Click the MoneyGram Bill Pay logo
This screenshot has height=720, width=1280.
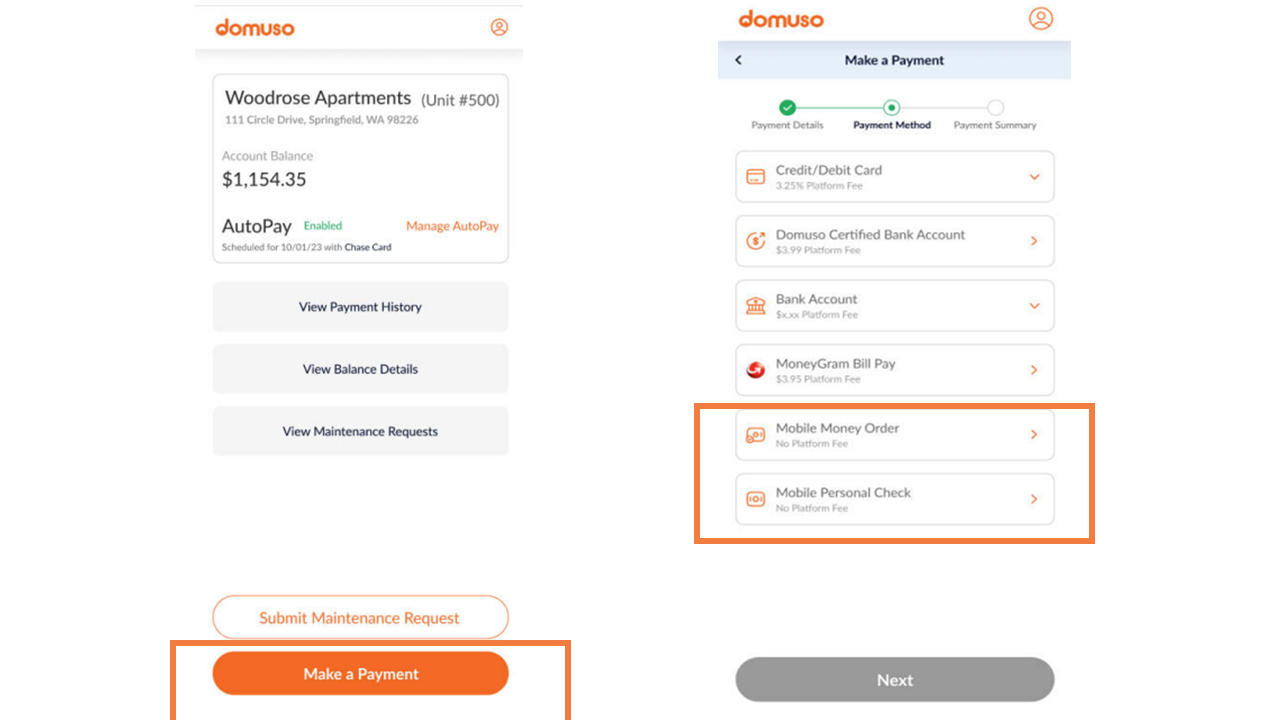click(x=755, y=369)
